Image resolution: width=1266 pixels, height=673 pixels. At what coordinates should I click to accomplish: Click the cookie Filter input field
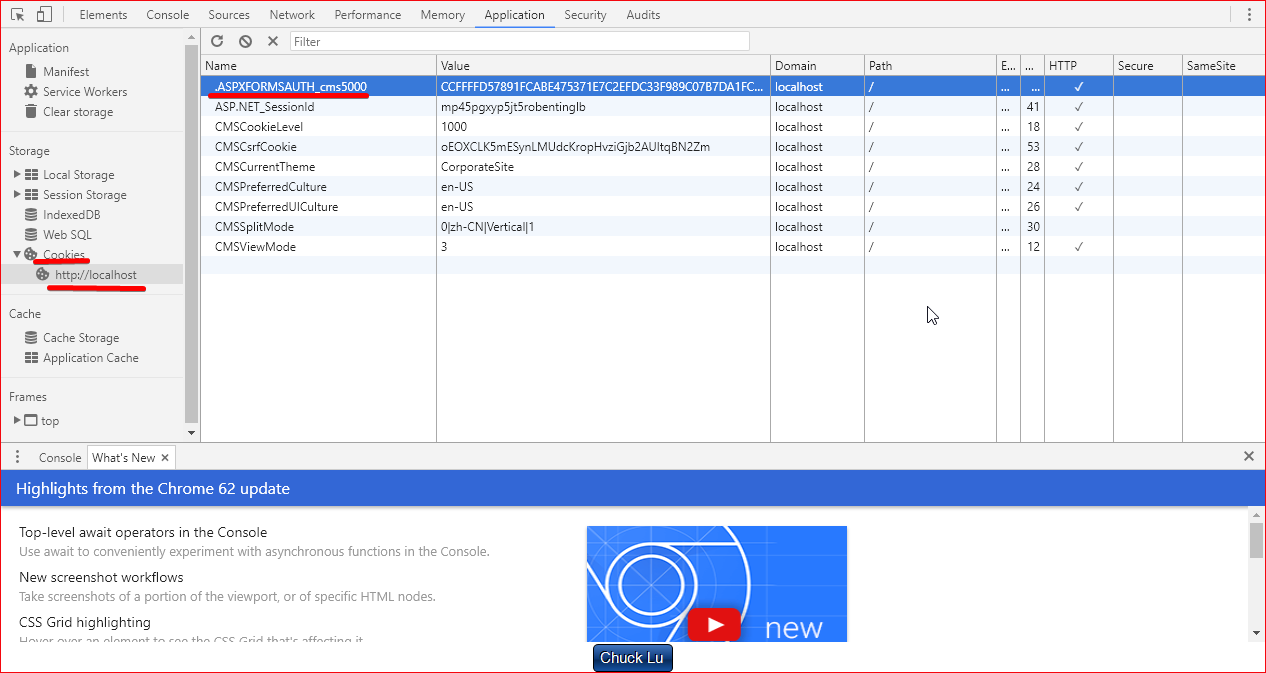(x=520, y=41)
